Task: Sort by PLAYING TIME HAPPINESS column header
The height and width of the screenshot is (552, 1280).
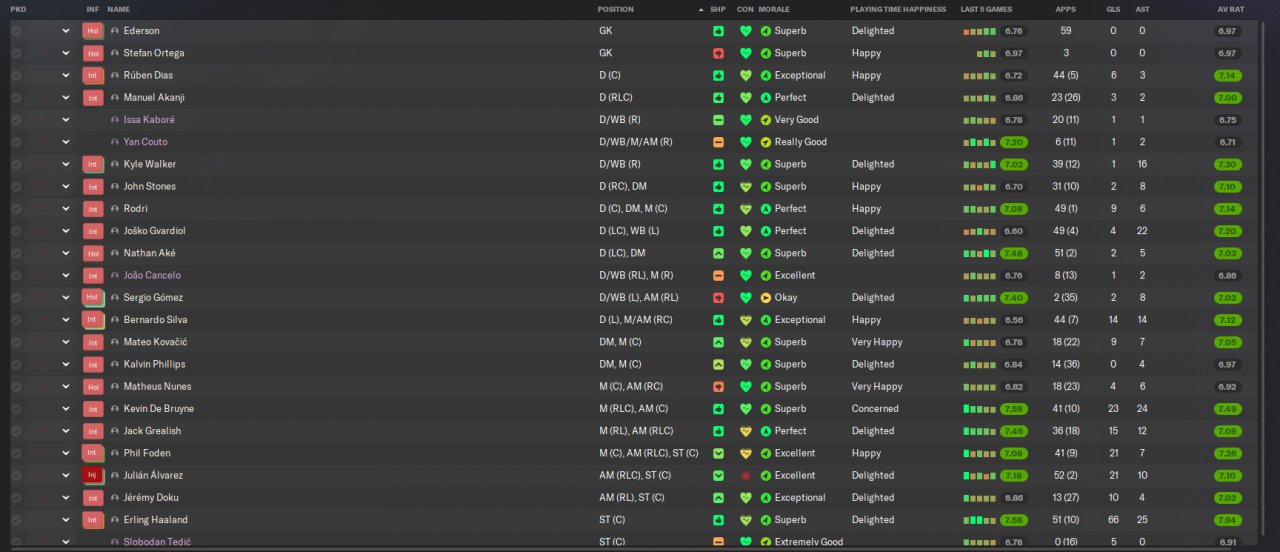Action: (898, 9)
